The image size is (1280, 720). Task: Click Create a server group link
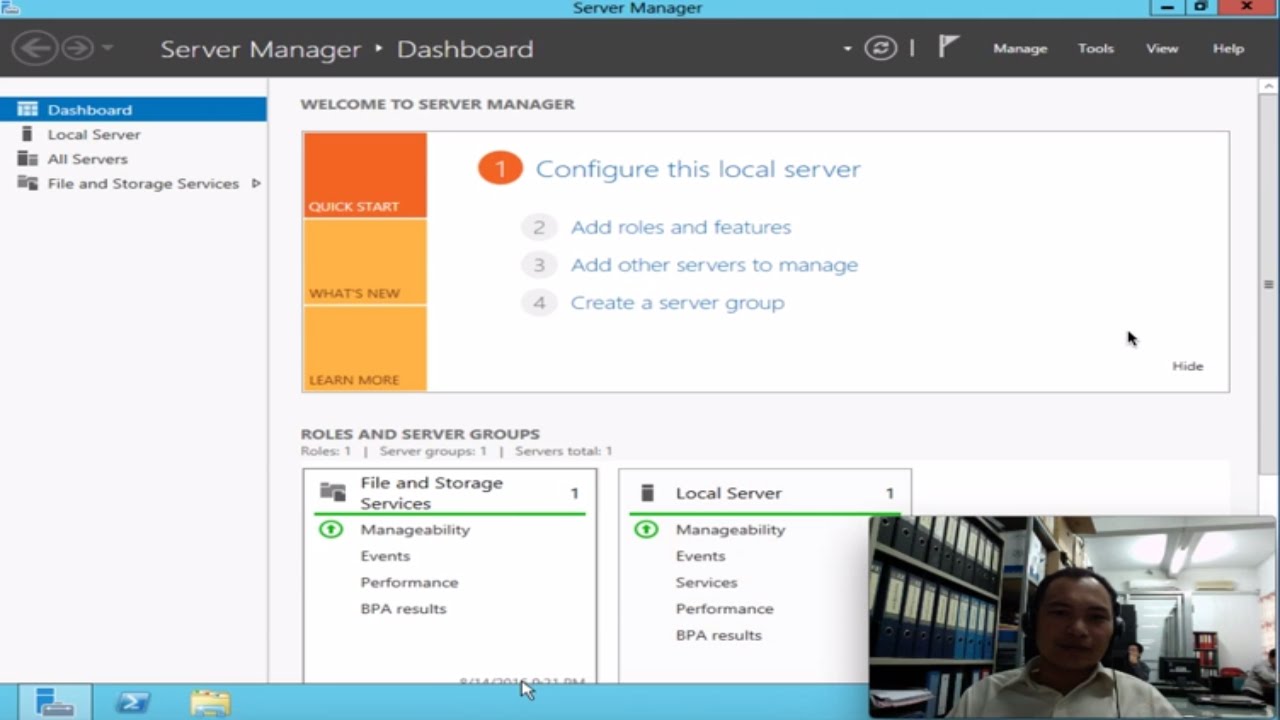677,303
